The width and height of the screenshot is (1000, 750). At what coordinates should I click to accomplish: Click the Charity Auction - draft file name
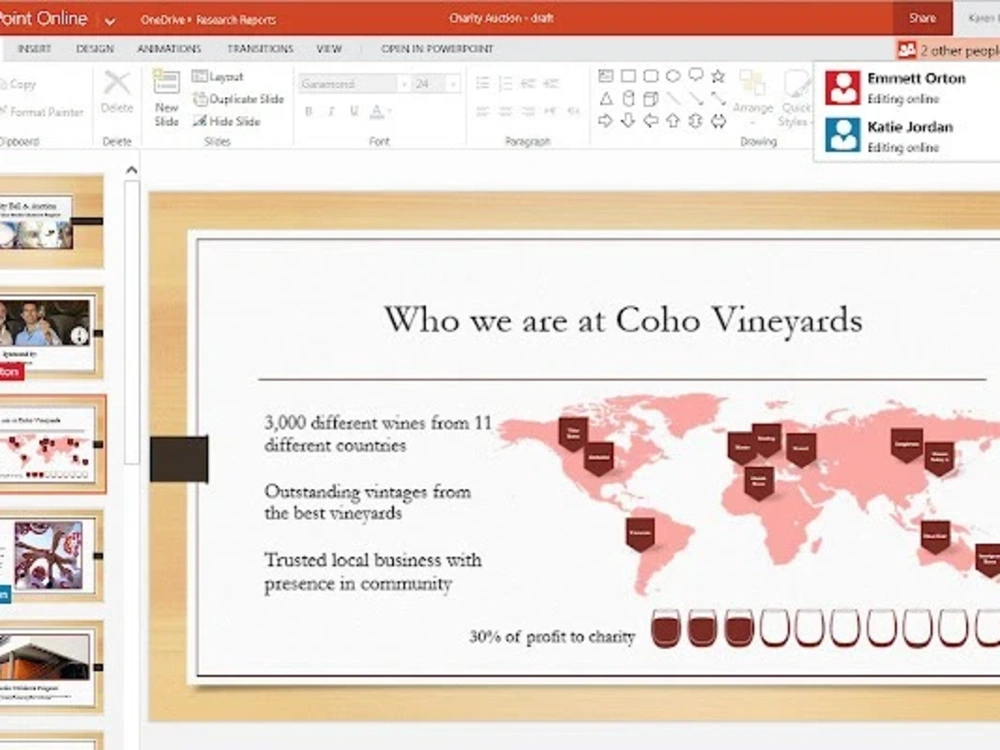click(x=501, y=18)
